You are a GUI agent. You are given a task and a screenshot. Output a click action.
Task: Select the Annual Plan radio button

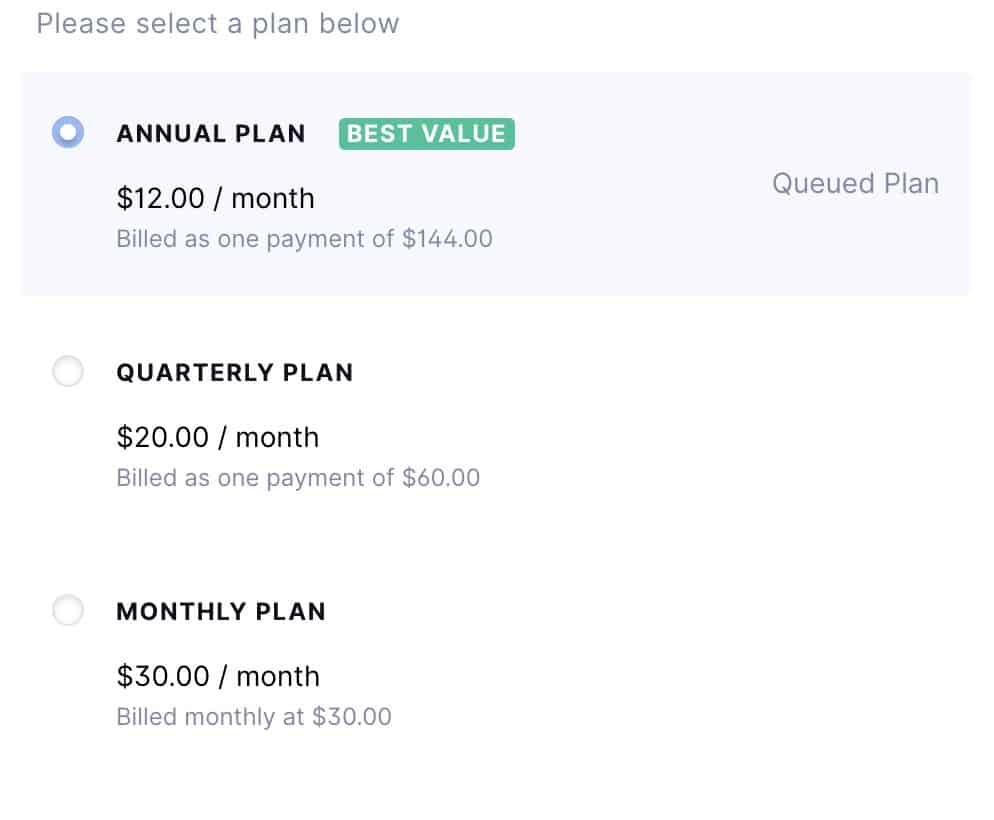tap(68, 133)
